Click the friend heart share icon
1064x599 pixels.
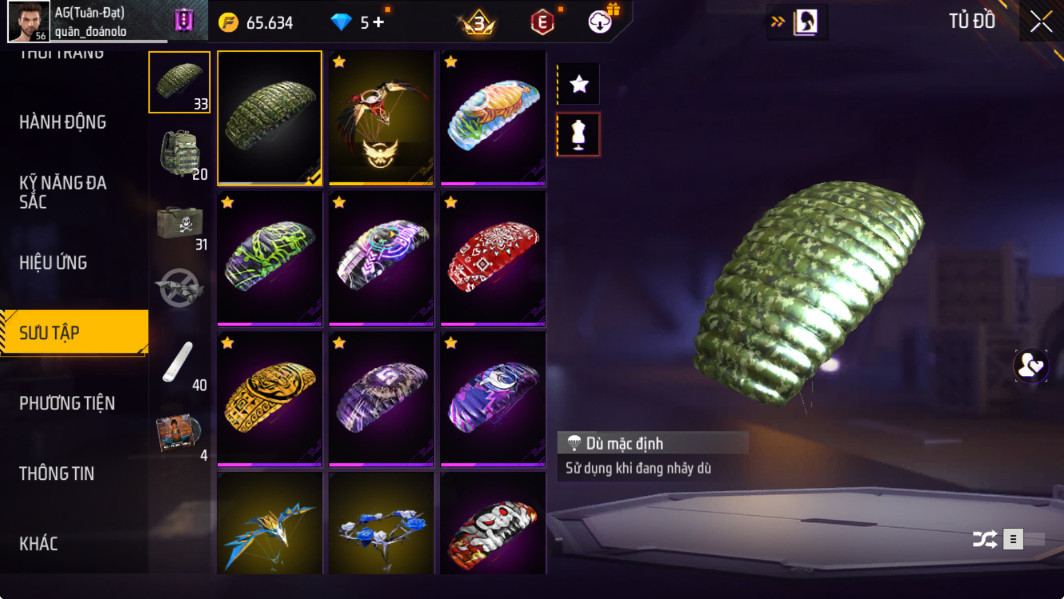point(1031,366)
